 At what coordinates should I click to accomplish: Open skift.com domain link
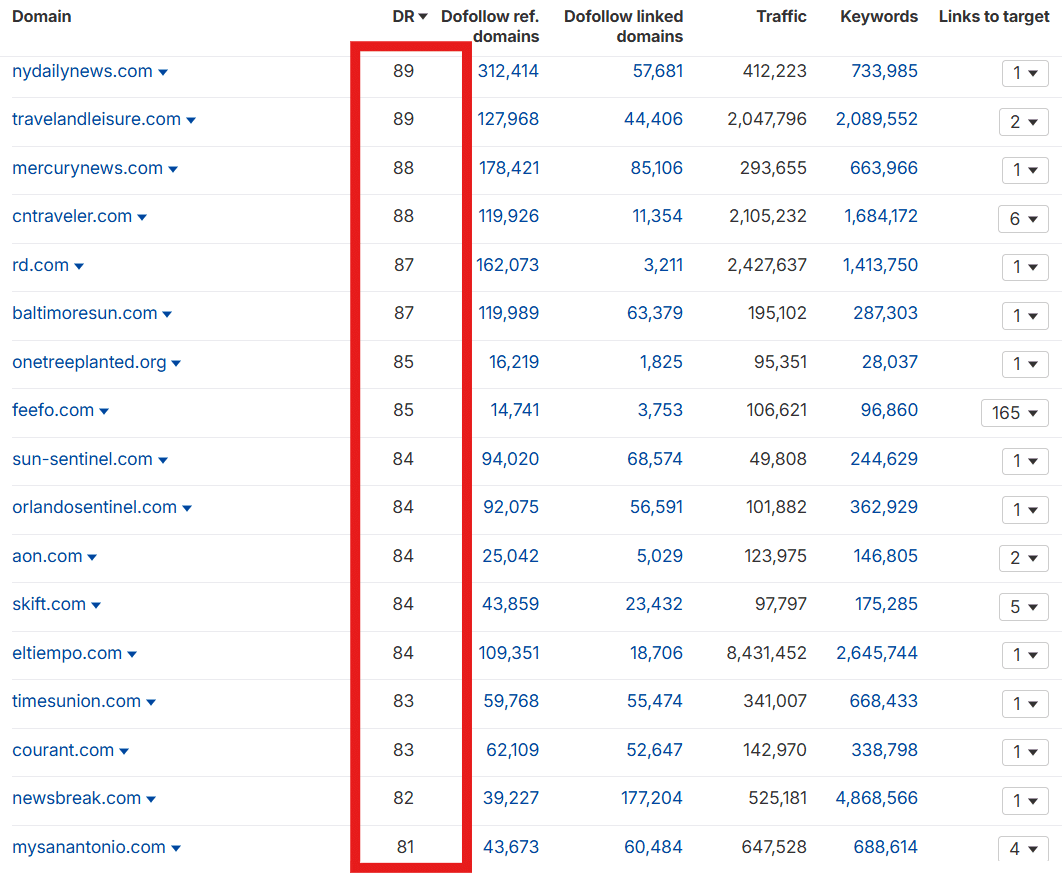pos(49,604)
